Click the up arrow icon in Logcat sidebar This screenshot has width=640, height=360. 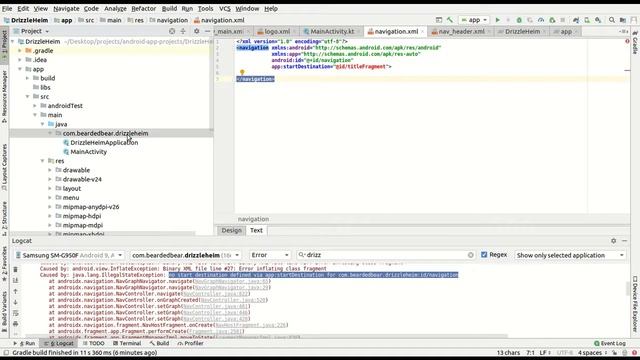pyautogui.click(x=16, y=291)
